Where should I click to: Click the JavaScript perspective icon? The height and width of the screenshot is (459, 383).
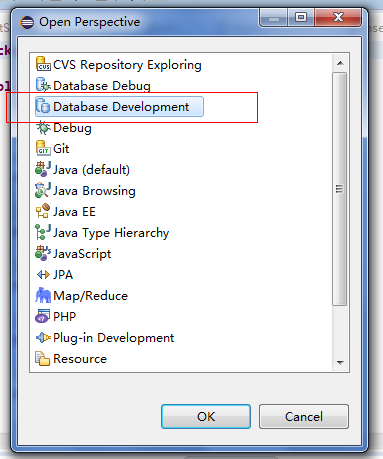coord(43,253)
